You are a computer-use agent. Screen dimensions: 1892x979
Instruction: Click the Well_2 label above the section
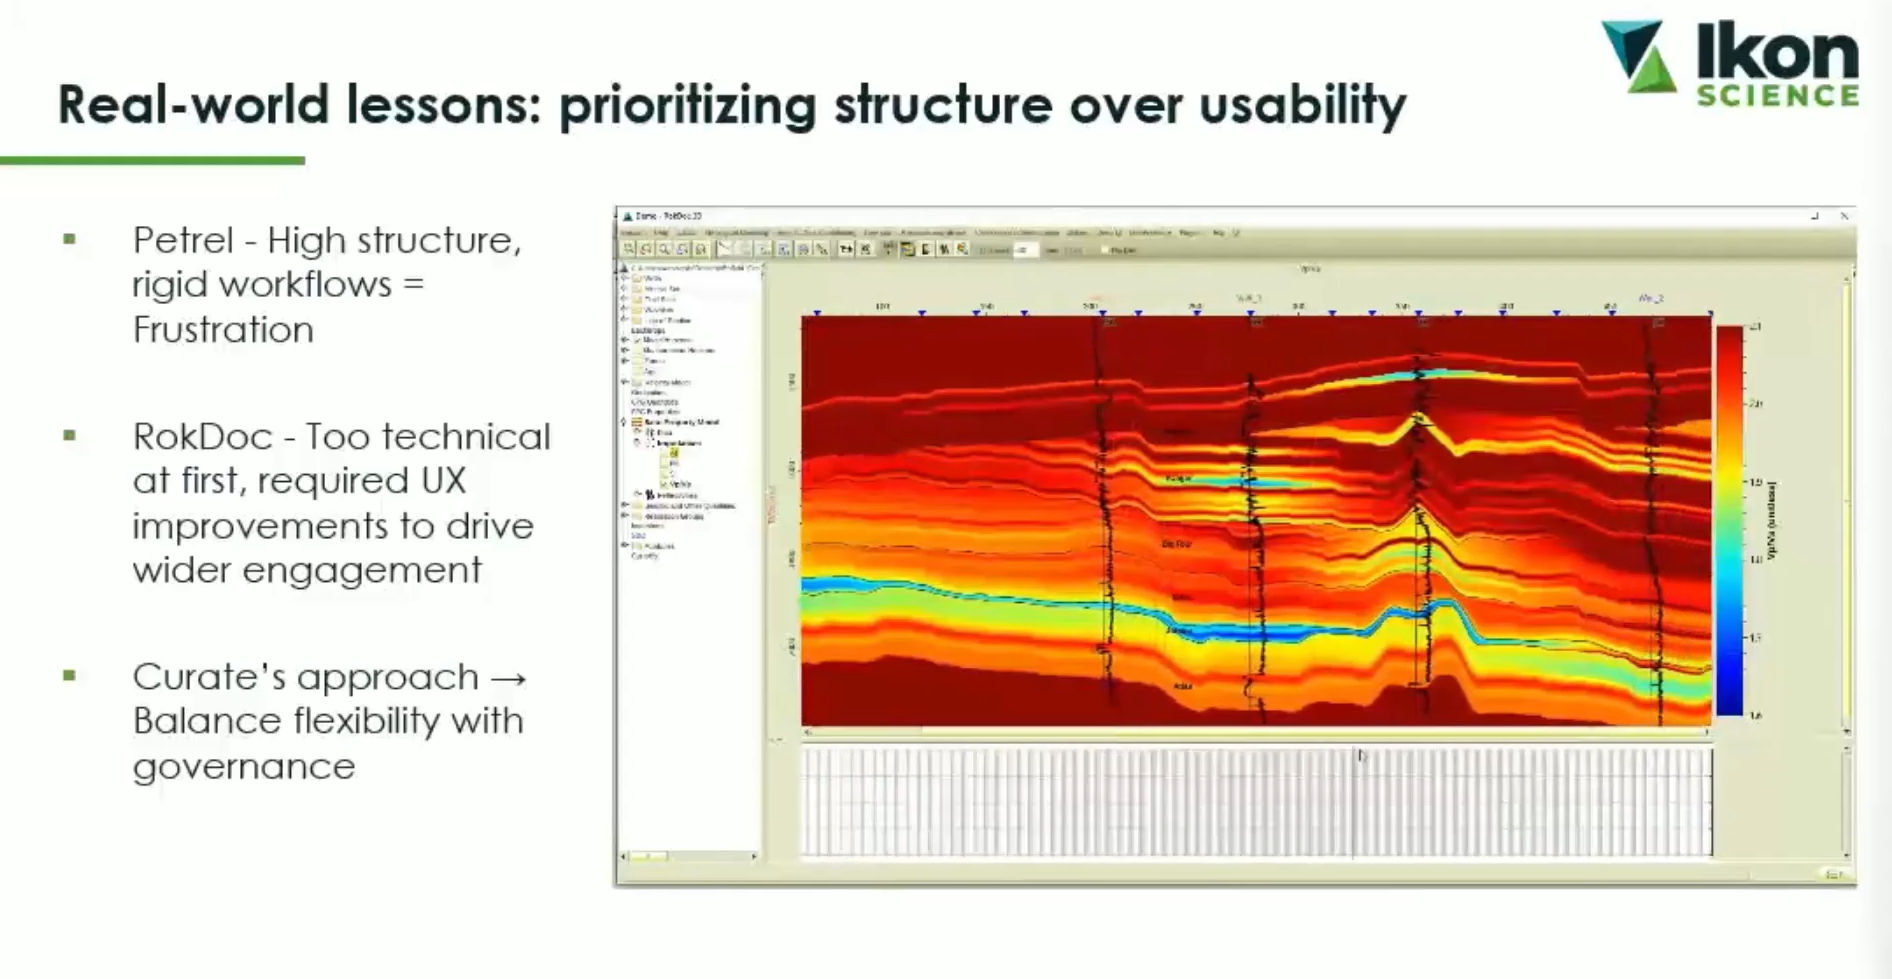1650,298
